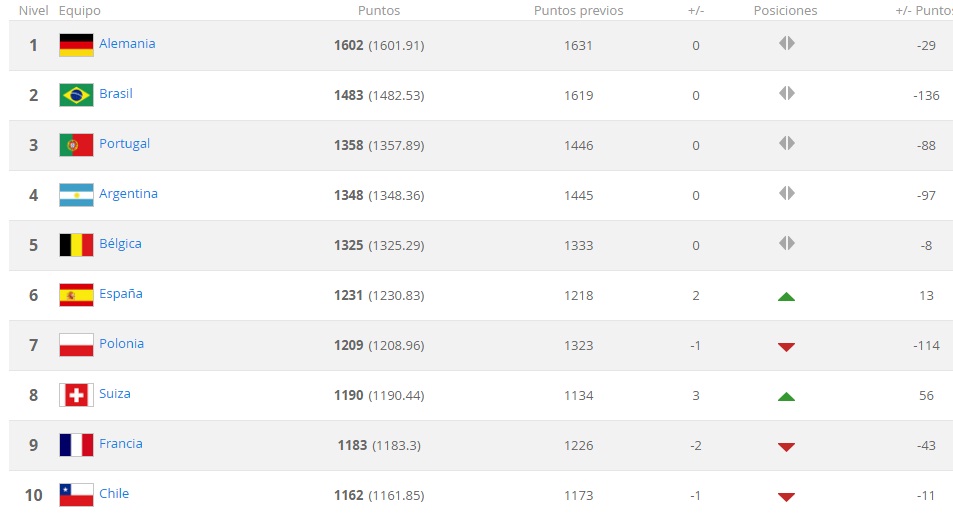
Task: Click the unchanged position arrows for Brasil
Action: coord(786,94)
